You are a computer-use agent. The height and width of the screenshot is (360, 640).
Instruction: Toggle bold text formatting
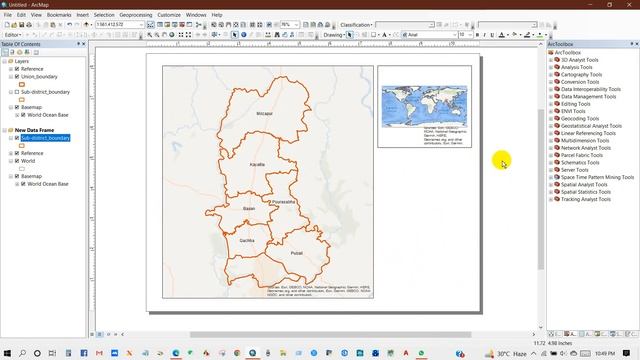click(477, 35)
